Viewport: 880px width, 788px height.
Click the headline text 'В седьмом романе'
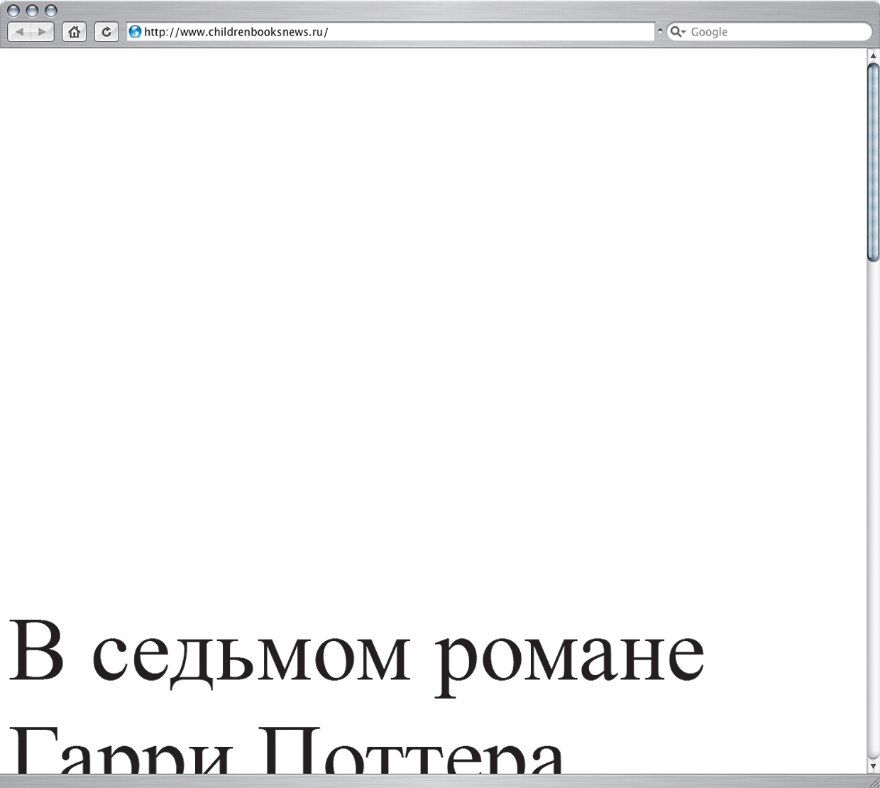[357, 657]
